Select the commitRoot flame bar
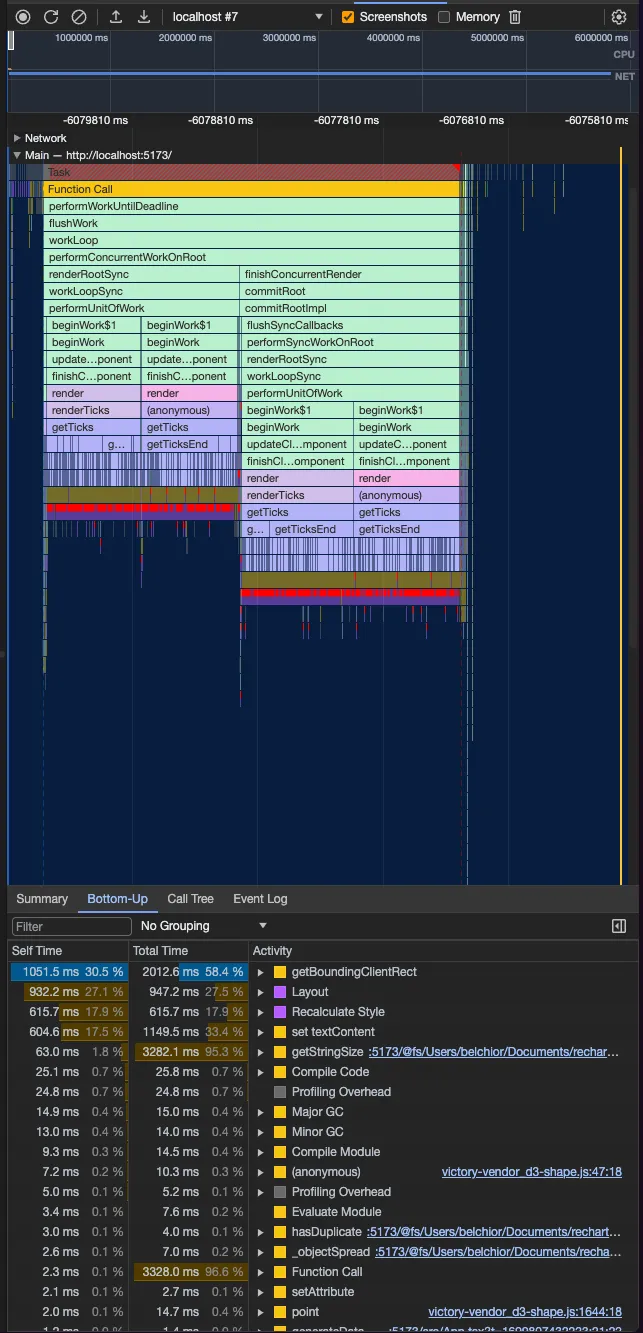The image size is (643, 1333). (x=350, y=291)
